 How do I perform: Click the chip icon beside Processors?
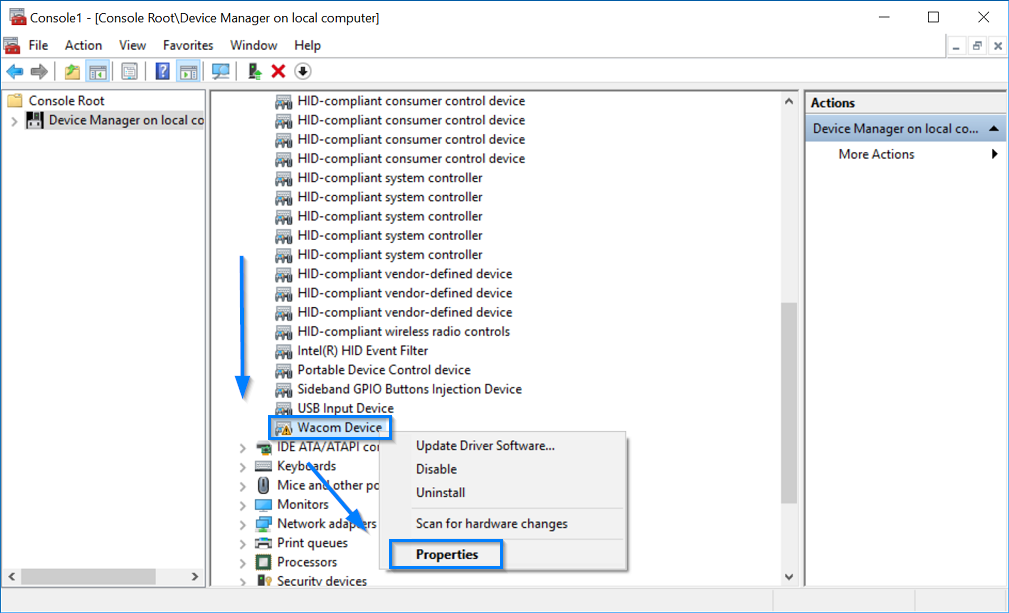pyautogui.click(x=263, y=562)
